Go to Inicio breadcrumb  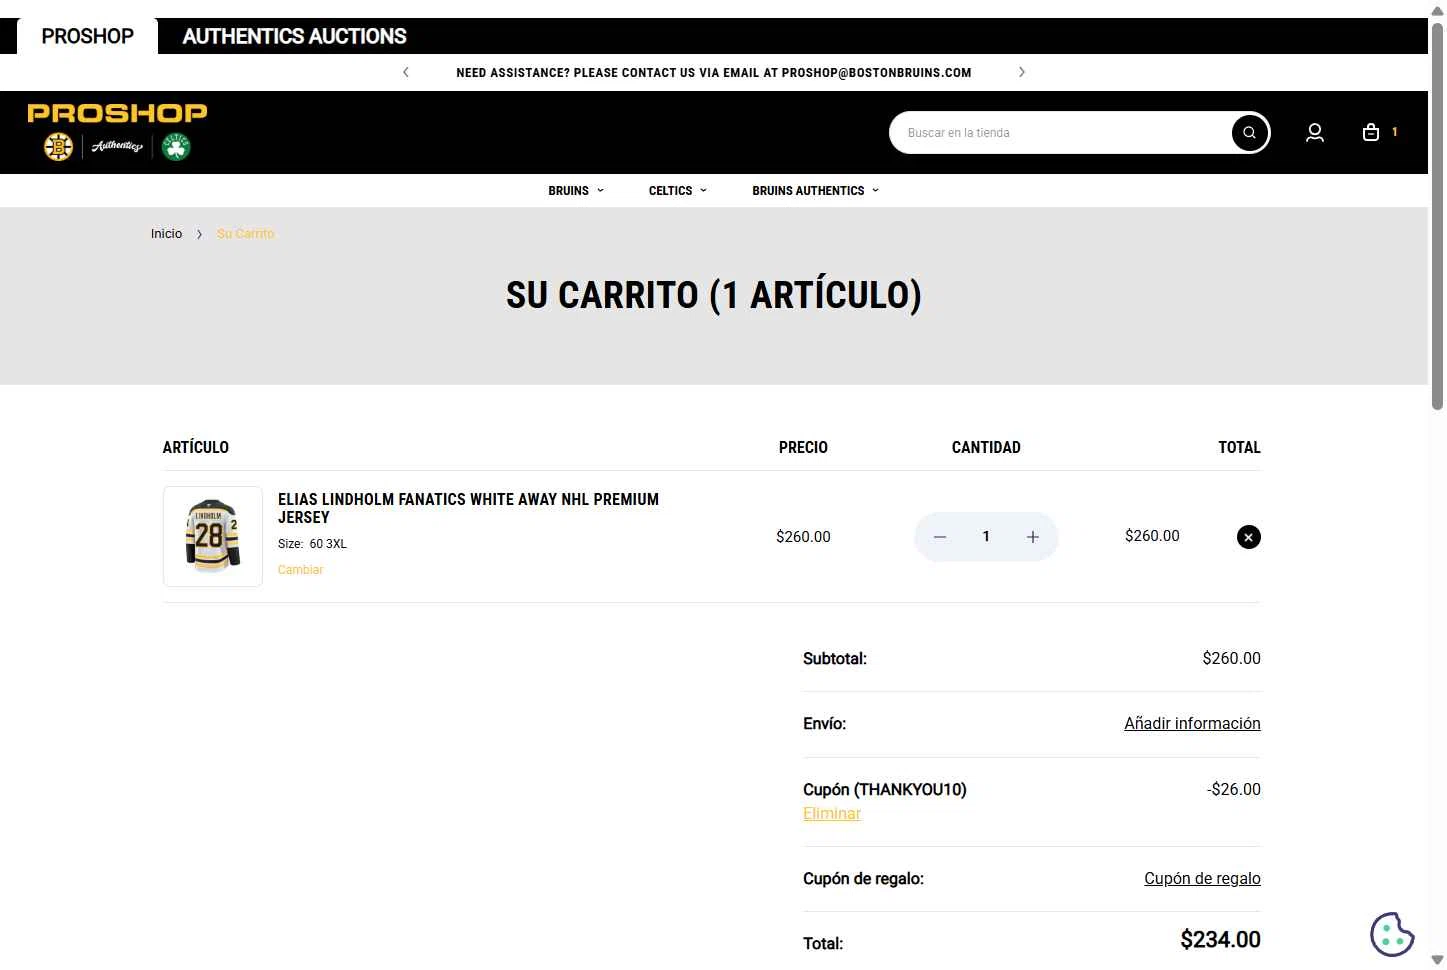point(166,234)
